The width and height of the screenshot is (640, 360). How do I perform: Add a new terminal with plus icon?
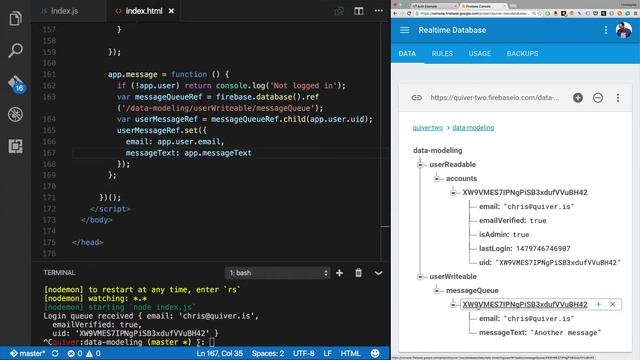pyautogui.click(x=340, y=273)
